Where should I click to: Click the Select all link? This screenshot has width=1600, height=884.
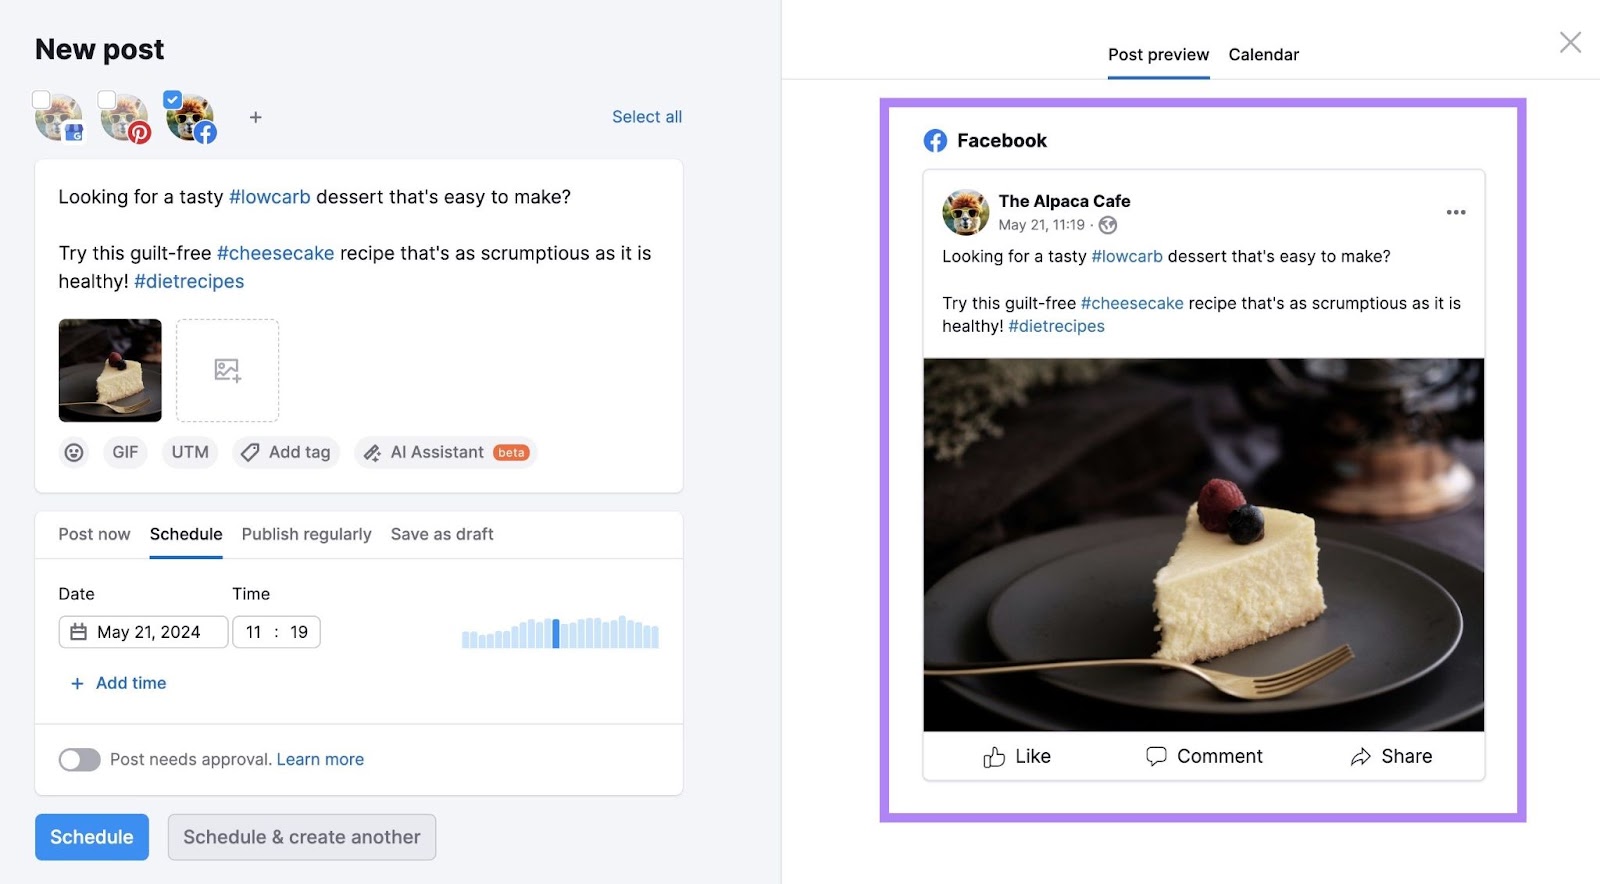646,117
